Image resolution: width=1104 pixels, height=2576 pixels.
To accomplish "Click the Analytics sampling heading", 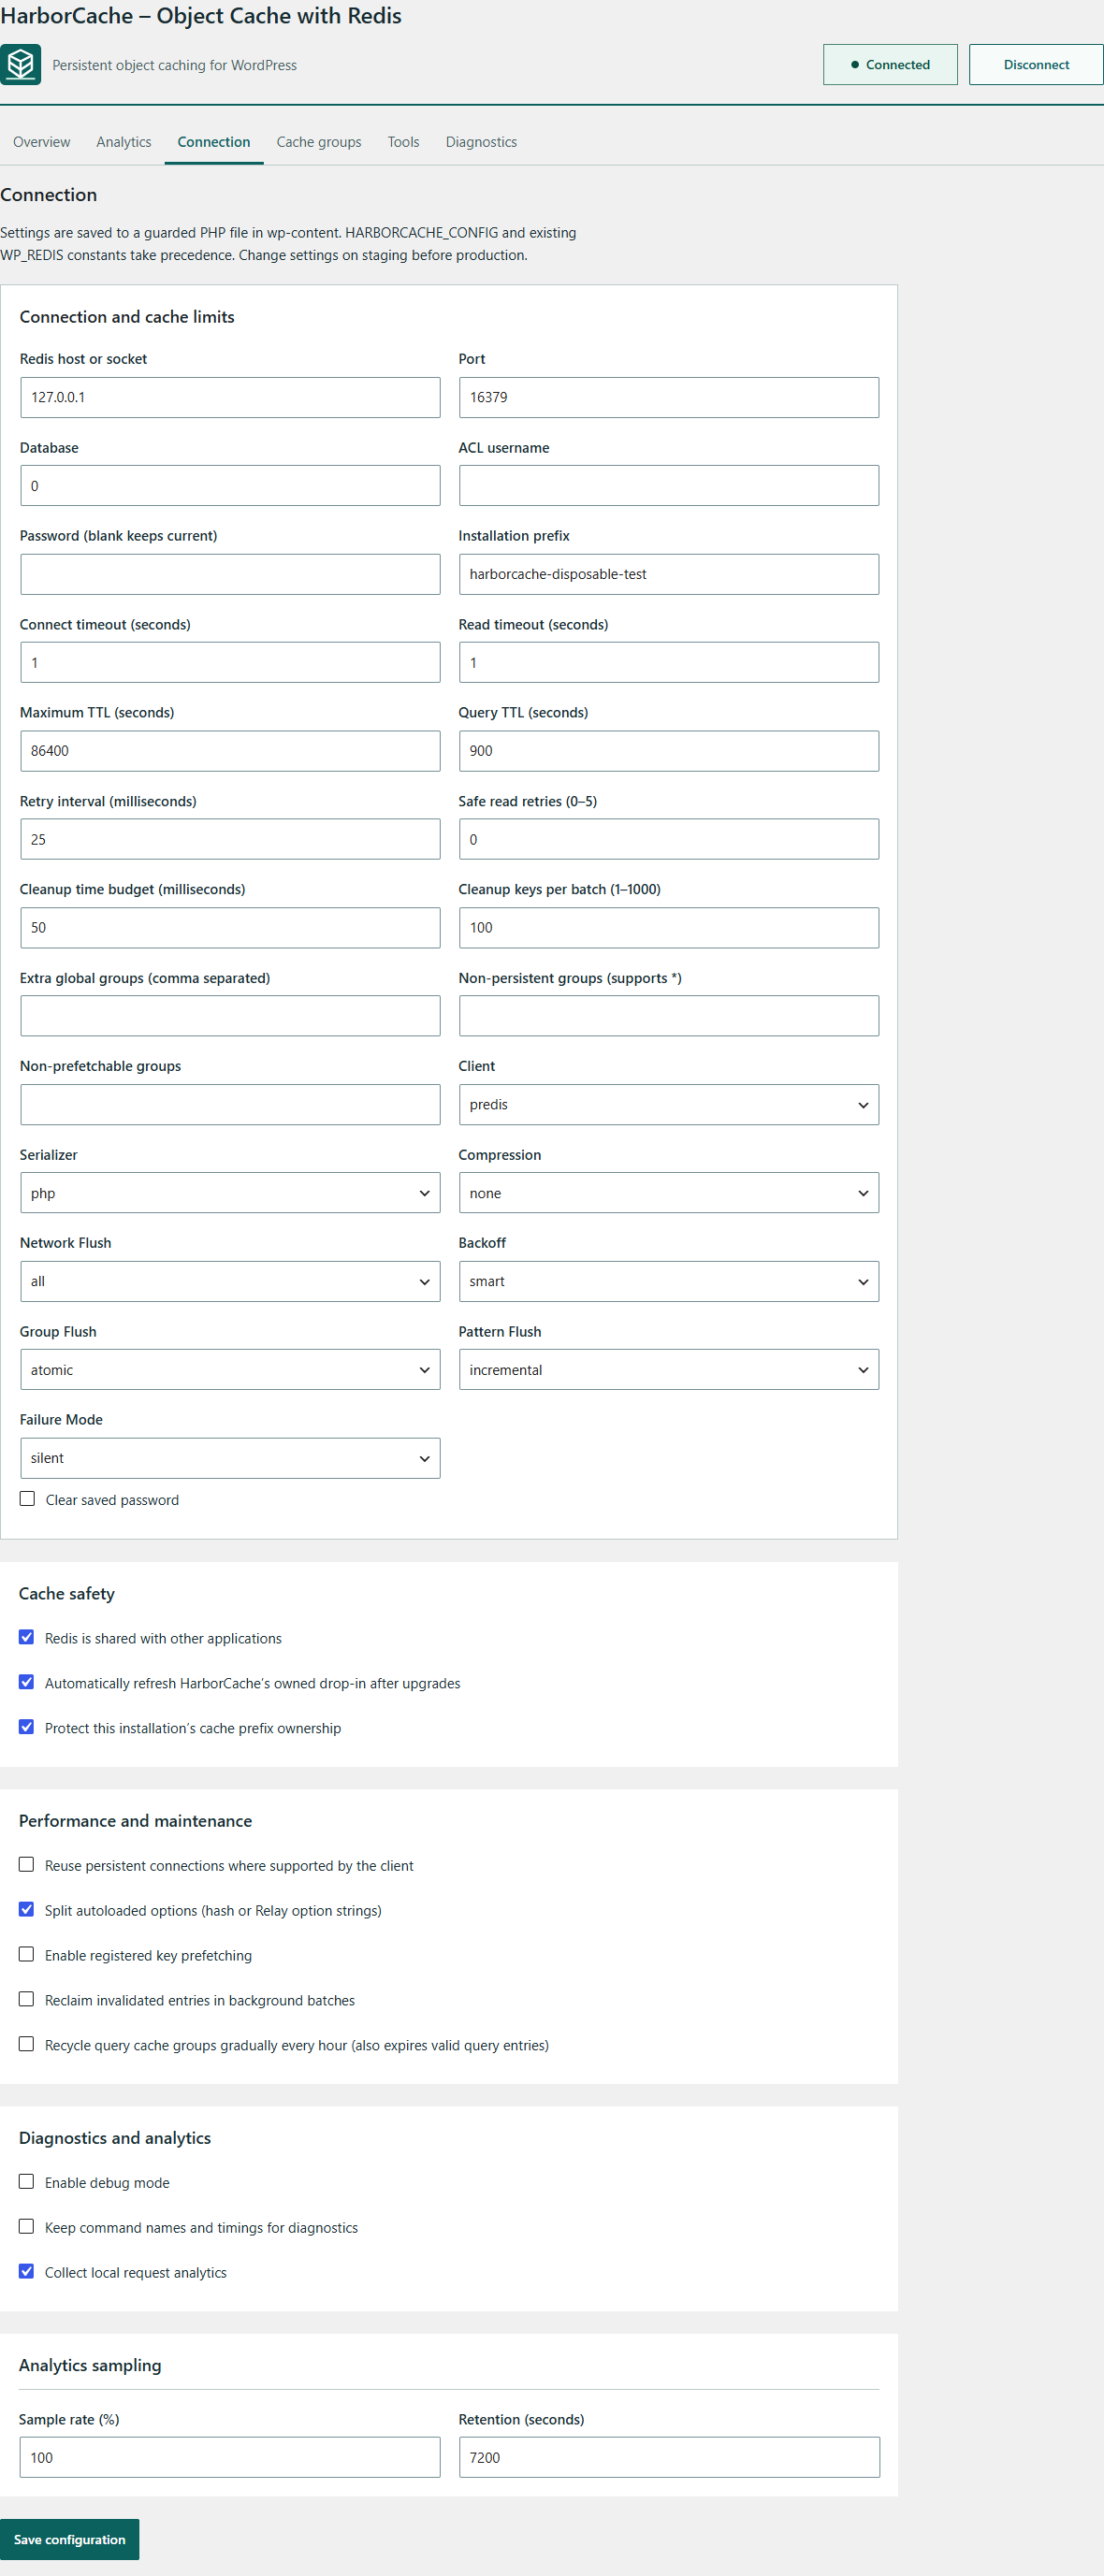I will 90,2364.
